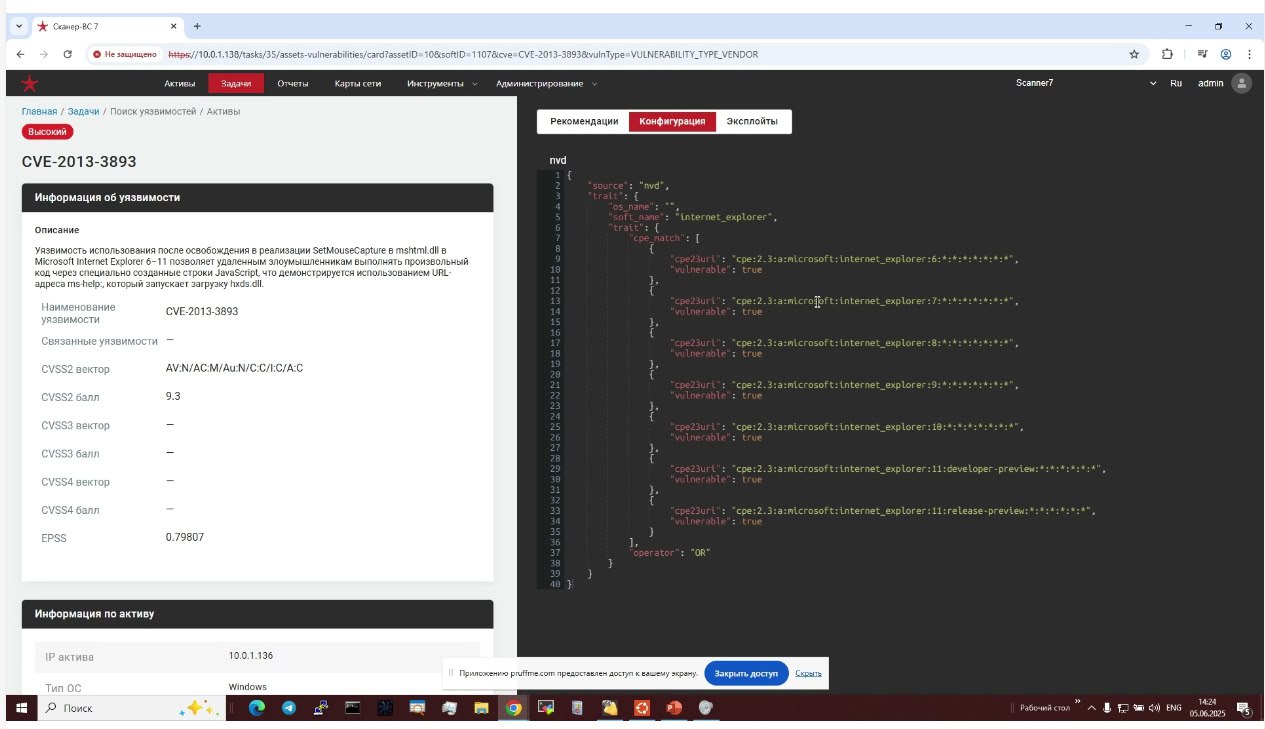Open the Copilot sparkle icon in search
The height and width of the screenshot is (729, 1265).
click(197, 708)
